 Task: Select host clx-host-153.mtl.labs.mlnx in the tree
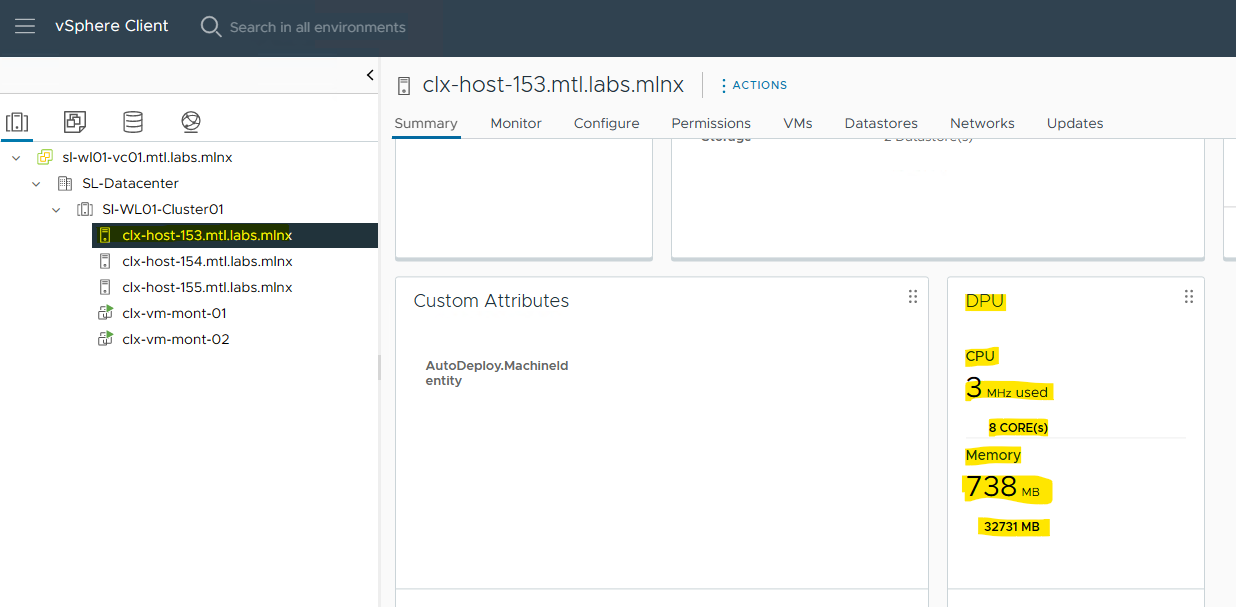pos(207,235)
